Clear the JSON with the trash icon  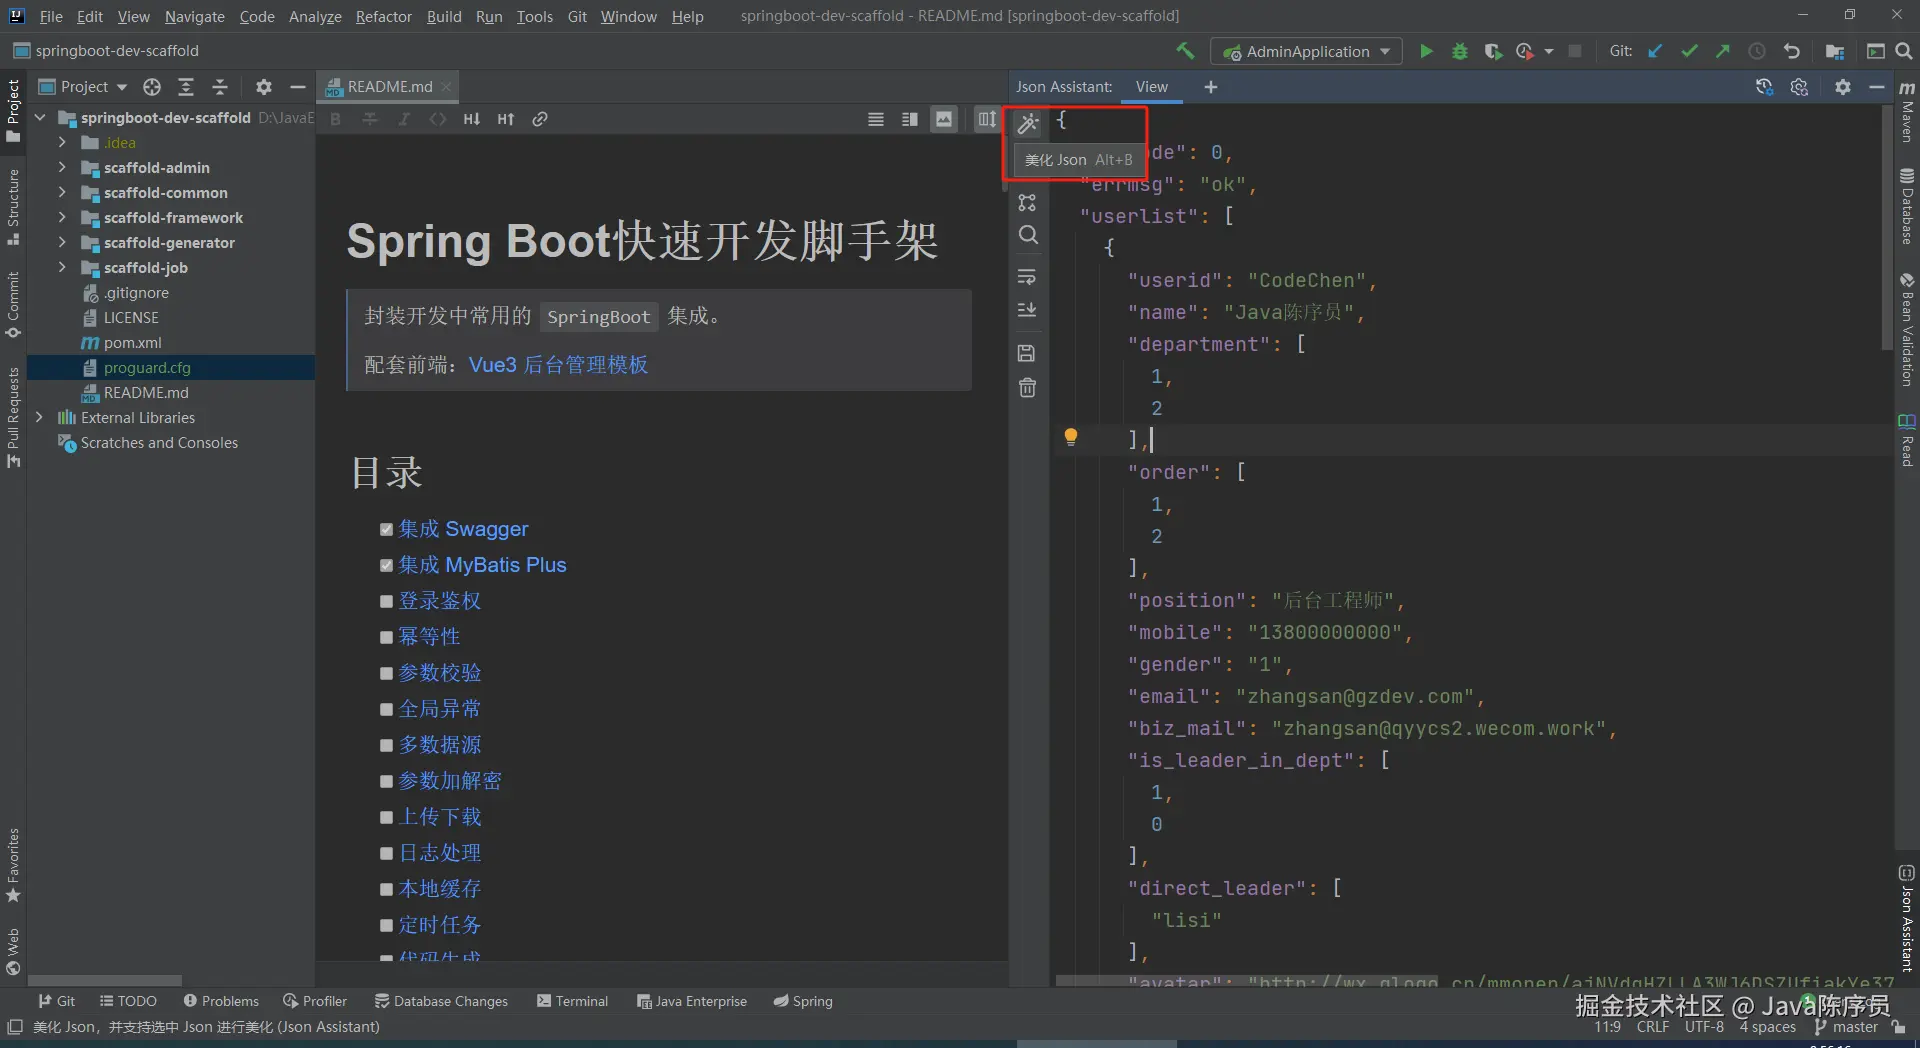tap(1027, 387)
